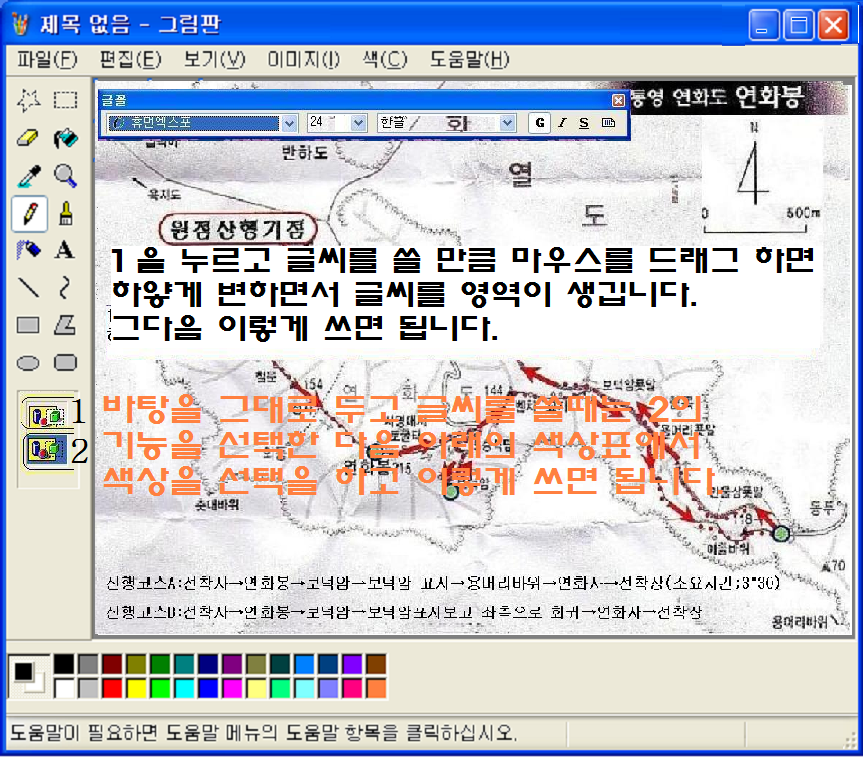This screenshot has width=863, height=757.
Task: Click the Paint icon in title bar
Action: [20, 24]
